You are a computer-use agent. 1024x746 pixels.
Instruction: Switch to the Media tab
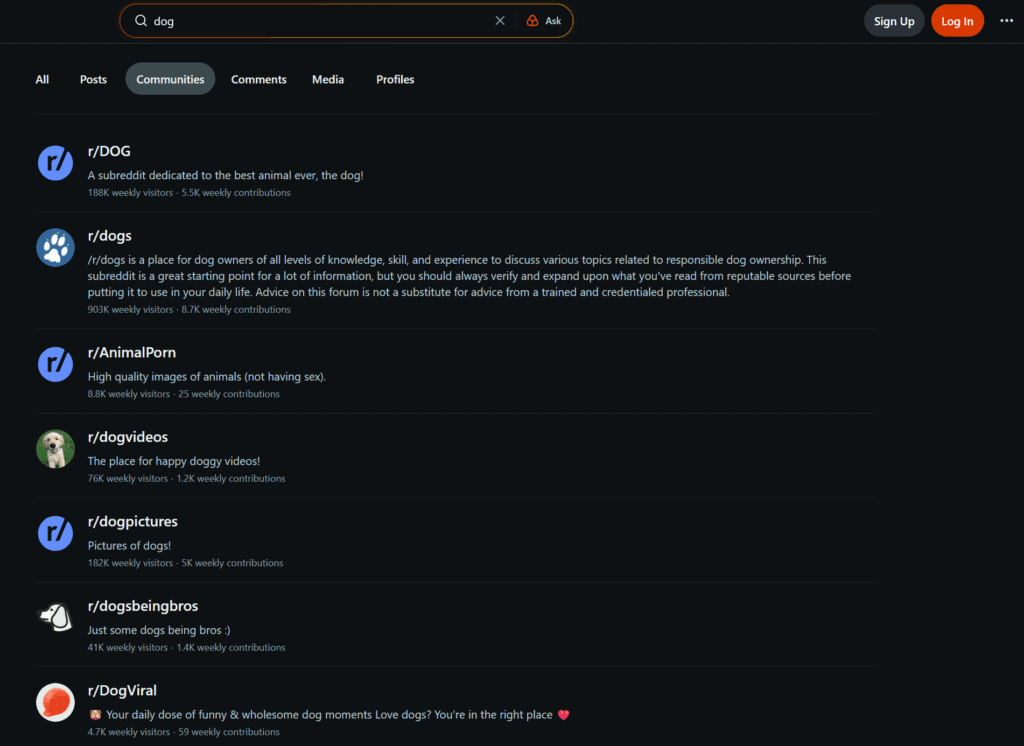pos(328,79)
